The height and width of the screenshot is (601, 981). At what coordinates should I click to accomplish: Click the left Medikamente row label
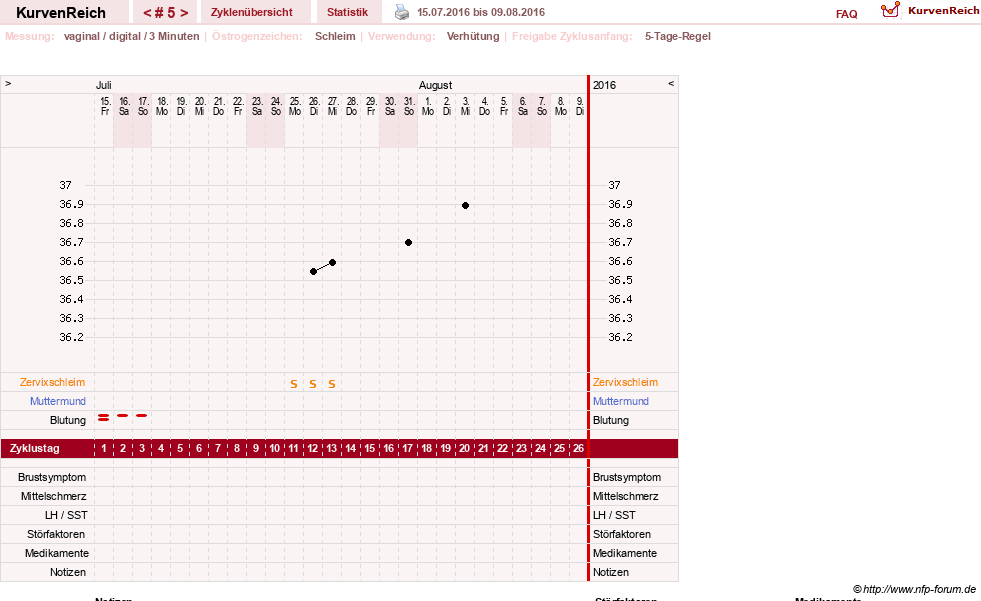56,553
